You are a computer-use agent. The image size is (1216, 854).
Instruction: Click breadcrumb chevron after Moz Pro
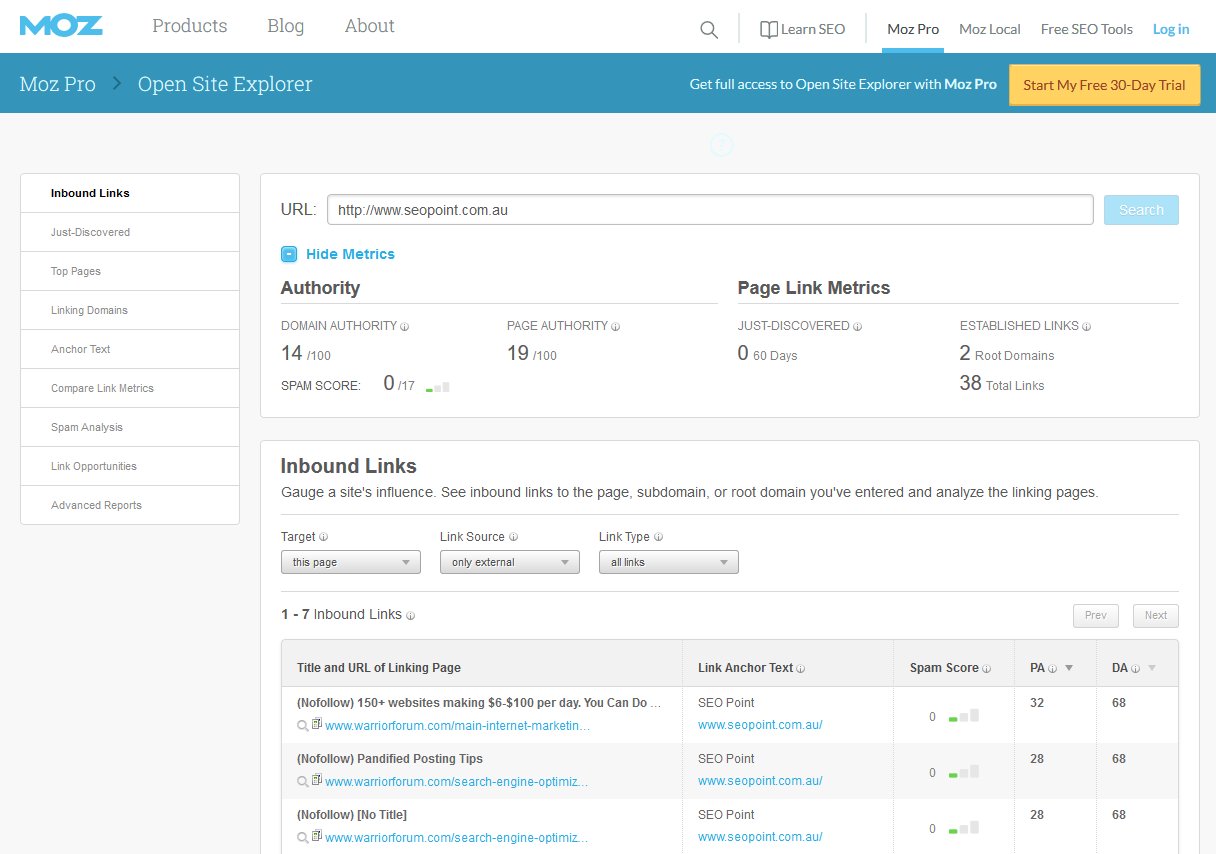[x=117, y=84]
